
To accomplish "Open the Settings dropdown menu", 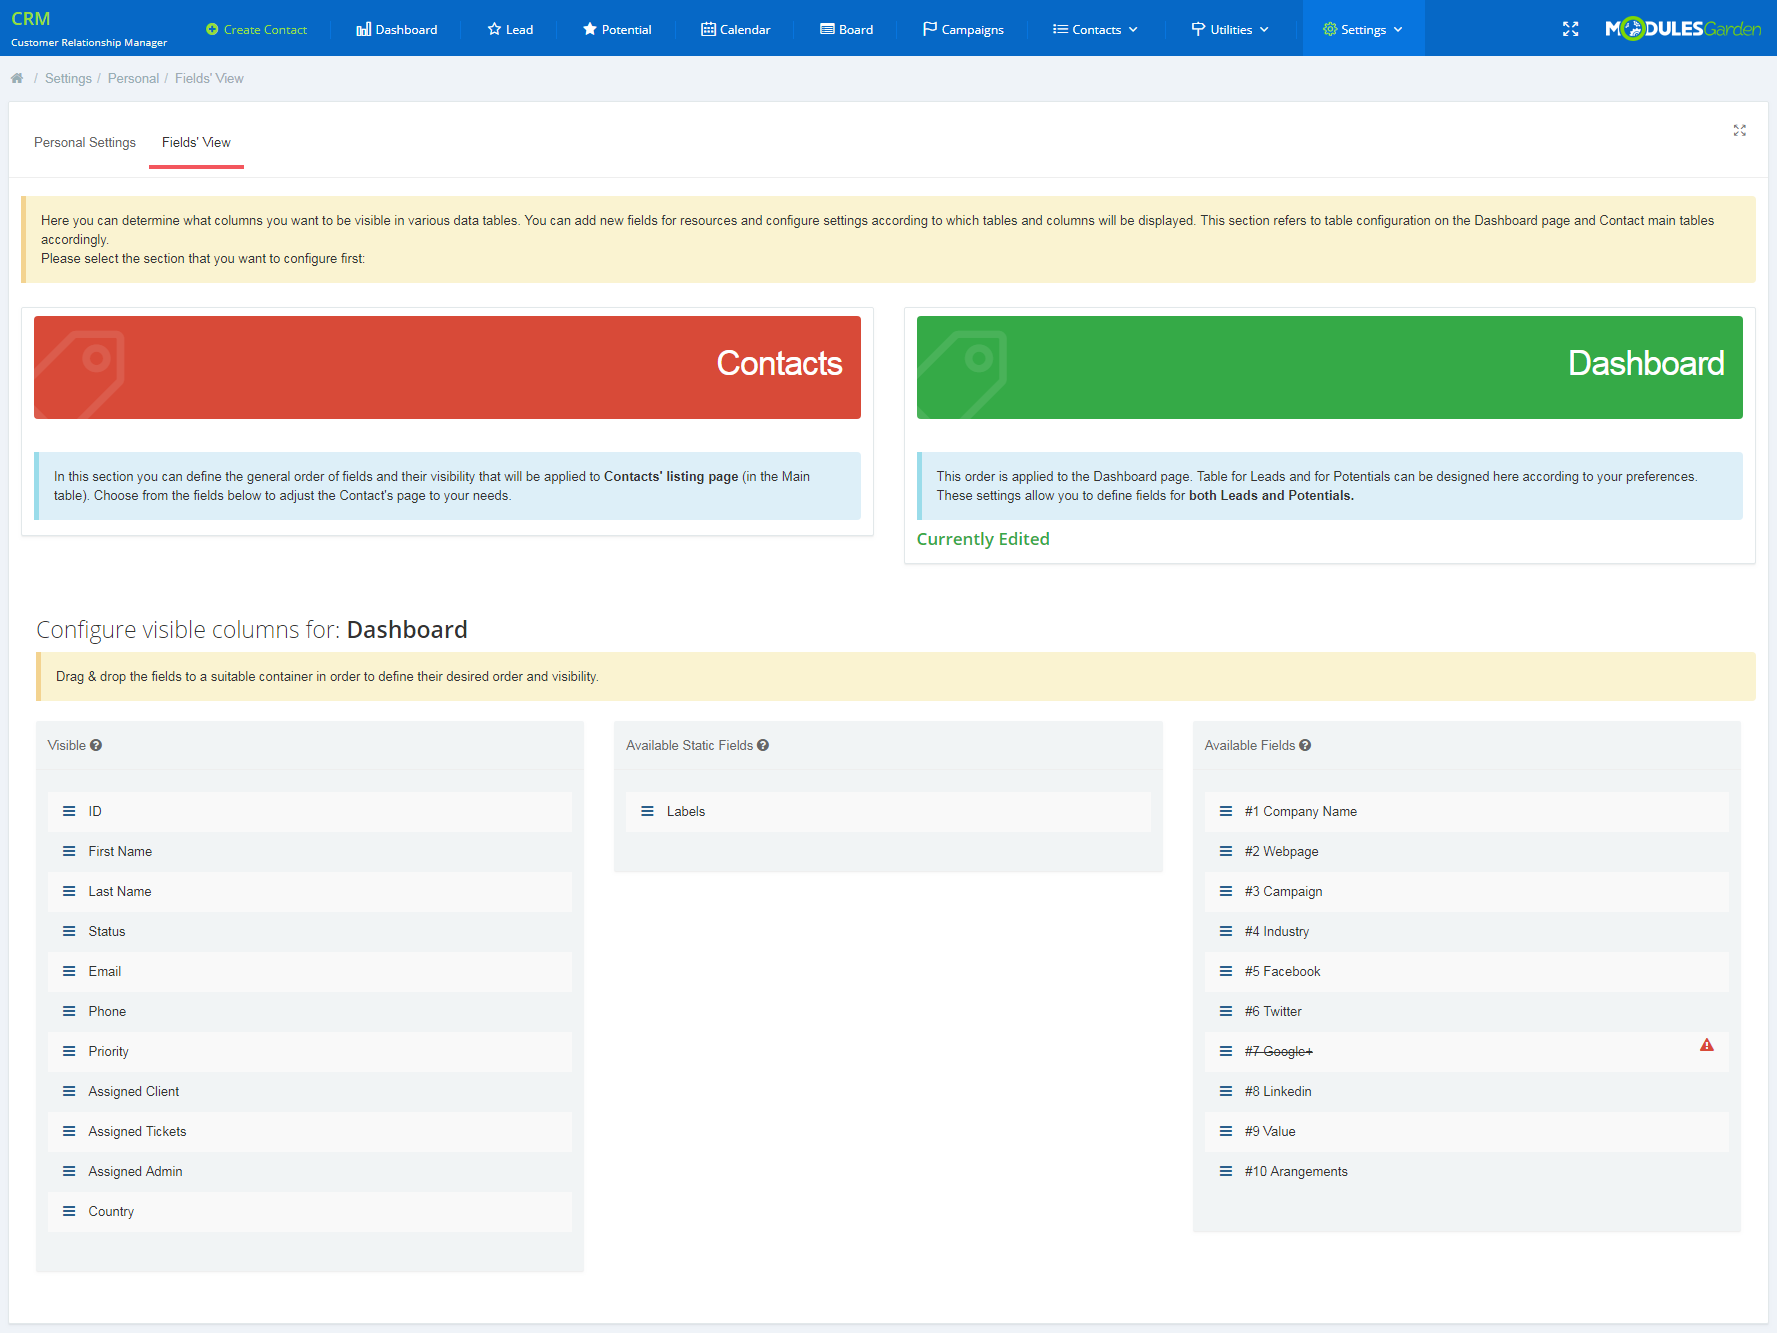I will tap(1363, 29).
